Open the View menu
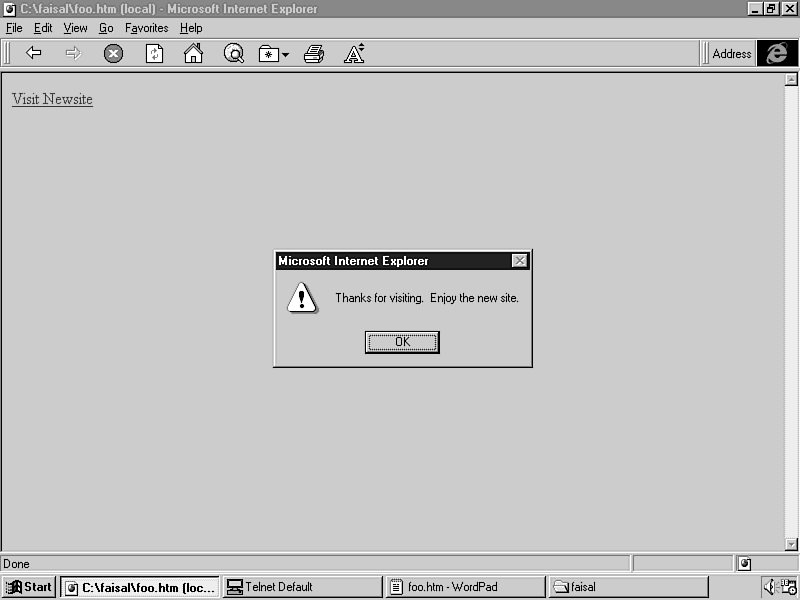Screen dimensions: 800x600 (x=76, y=28)
